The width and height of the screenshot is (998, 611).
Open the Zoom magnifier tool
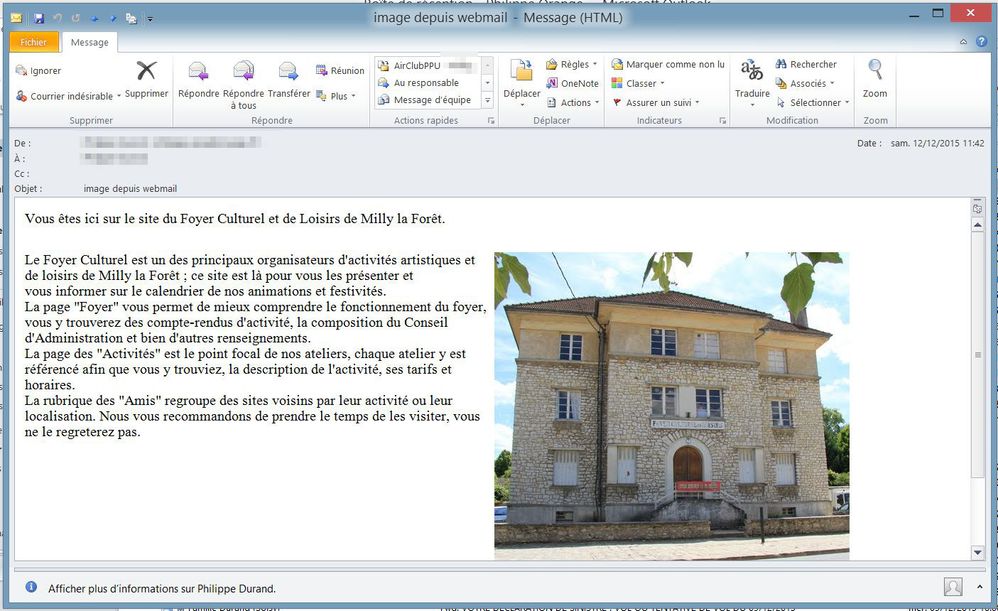click(x=875, y=72)
